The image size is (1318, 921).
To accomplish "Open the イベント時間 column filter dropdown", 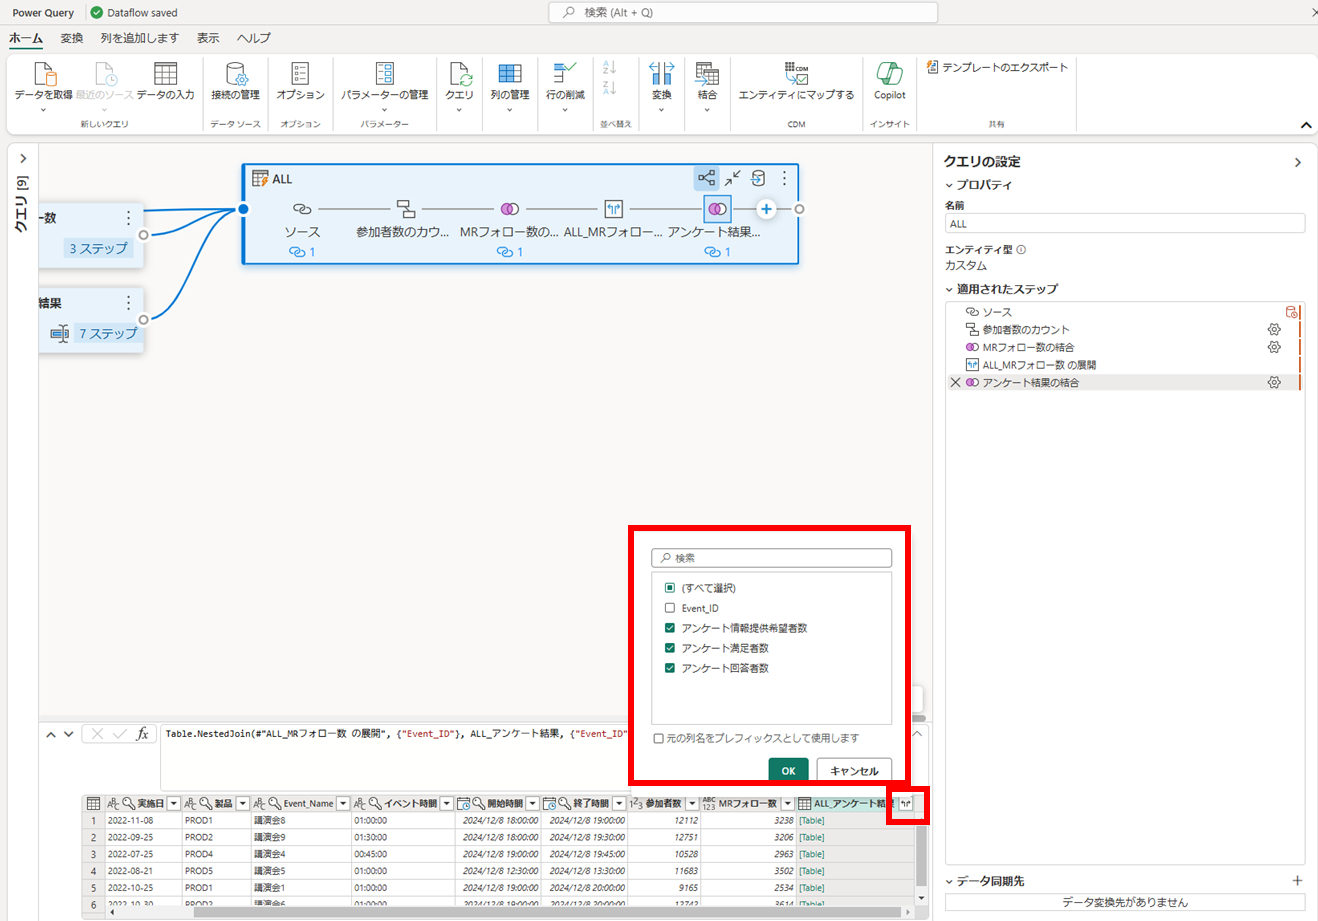I will tap(447, 803).
